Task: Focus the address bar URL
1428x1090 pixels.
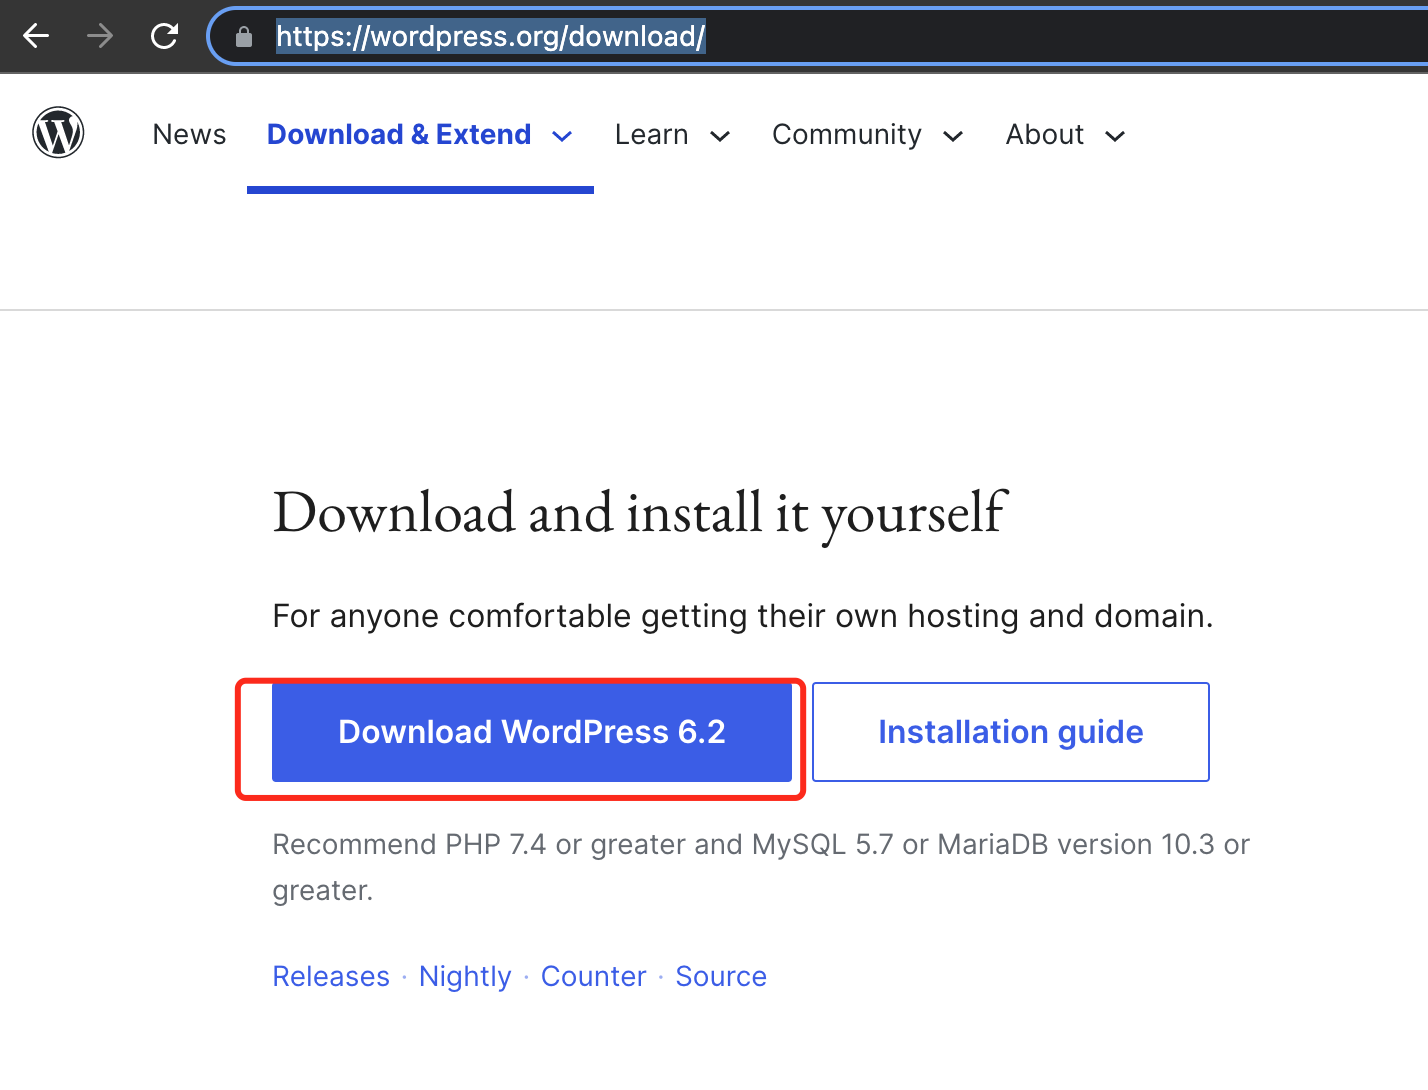Action: click(x=490, y=37)
